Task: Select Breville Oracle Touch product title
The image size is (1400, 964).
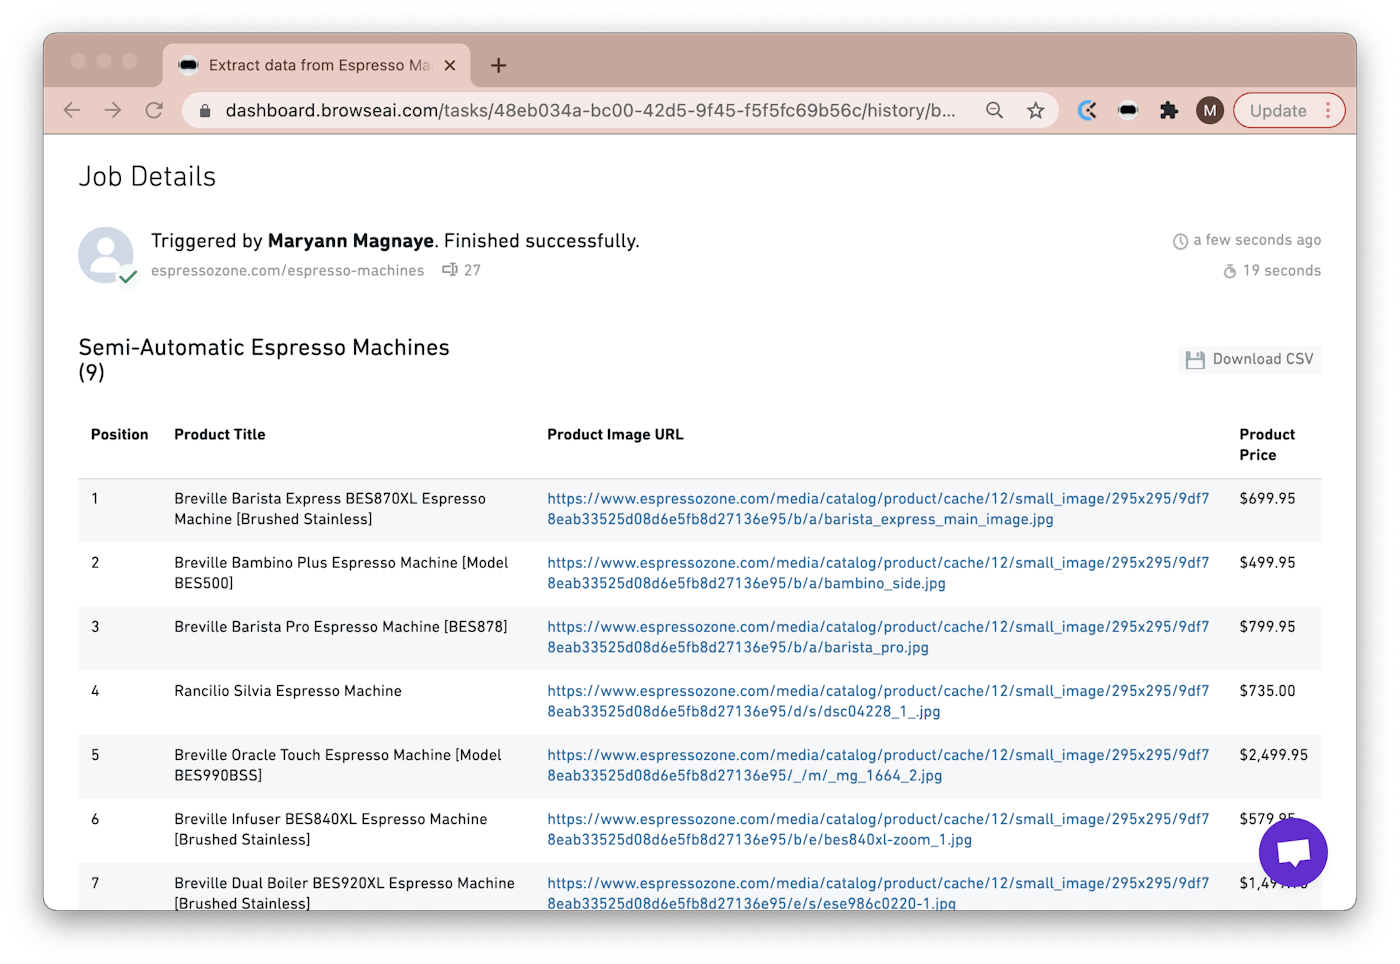Action: pos(338,765)
